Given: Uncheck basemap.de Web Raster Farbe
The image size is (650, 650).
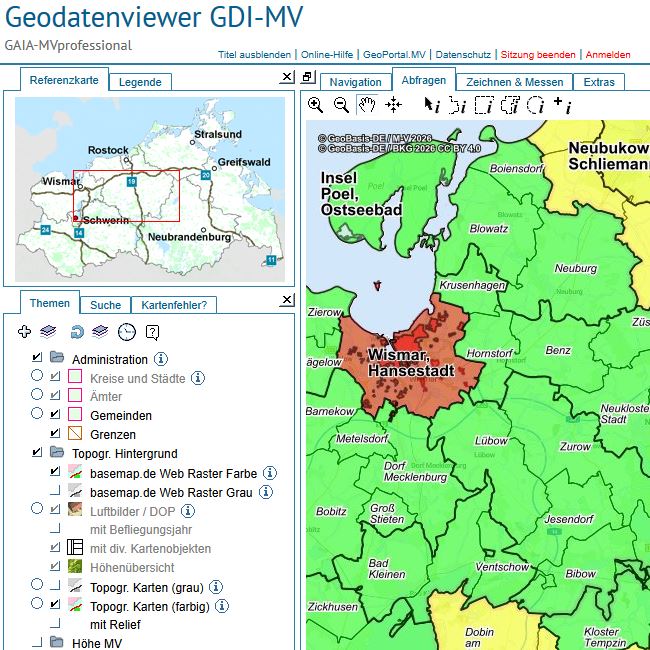Looking at the screenshot, I should pyautogui.click(x=55, y=471).
